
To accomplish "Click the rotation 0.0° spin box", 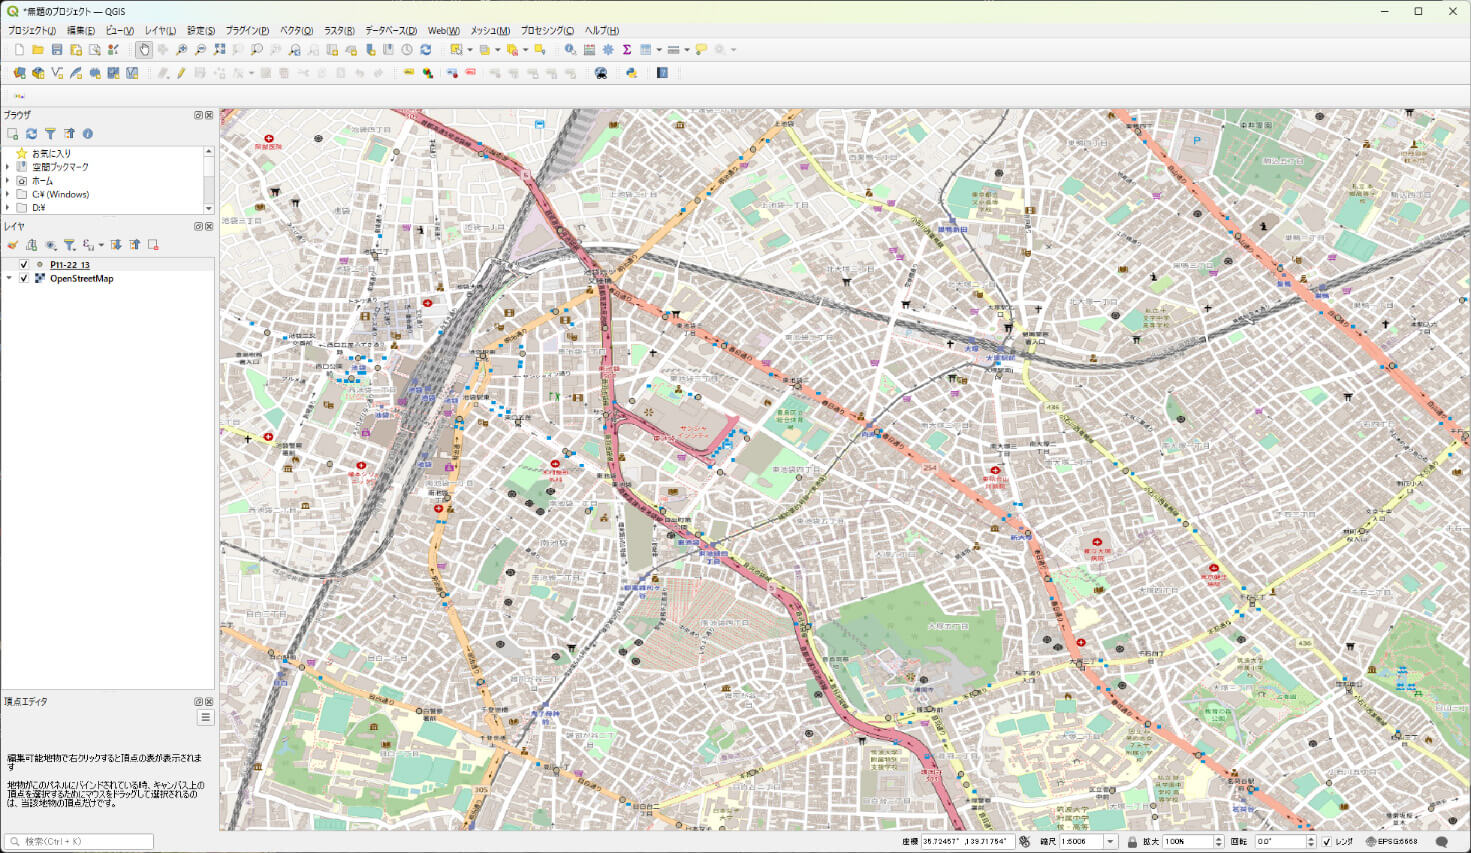I will 1285,842.
